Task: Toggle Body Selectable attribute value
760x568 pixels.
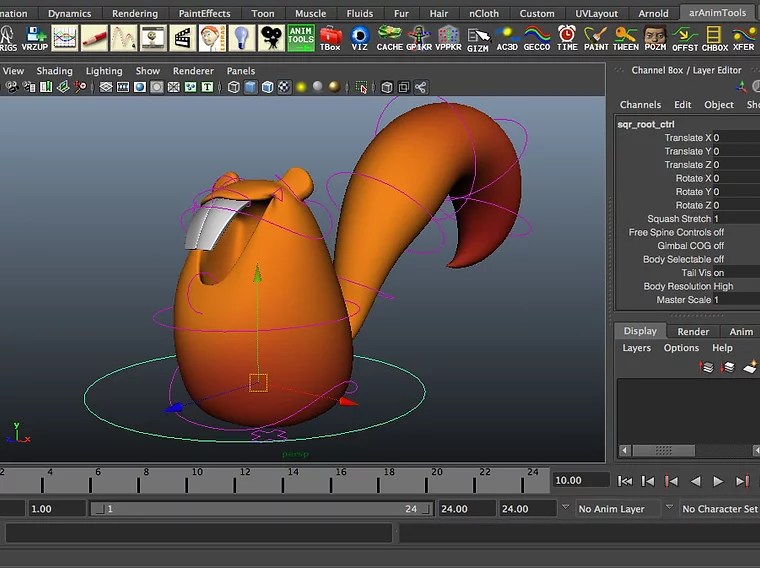Action: click(x=718, y=259)
